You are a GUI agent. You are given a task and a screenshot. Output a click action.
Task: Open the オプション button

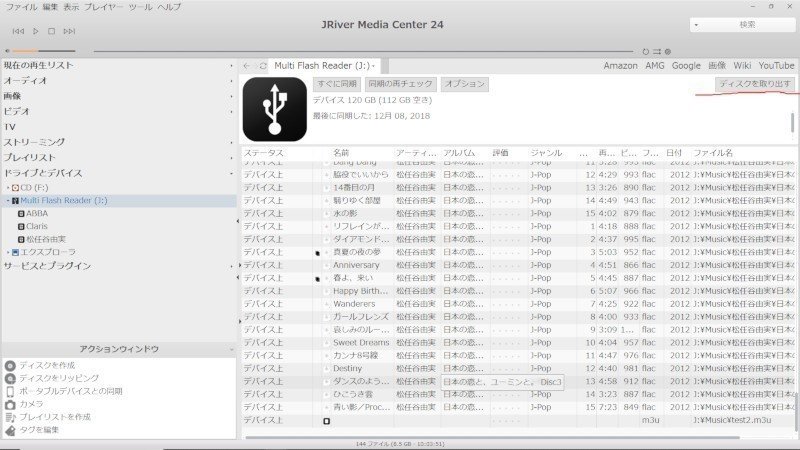point(464,84)
